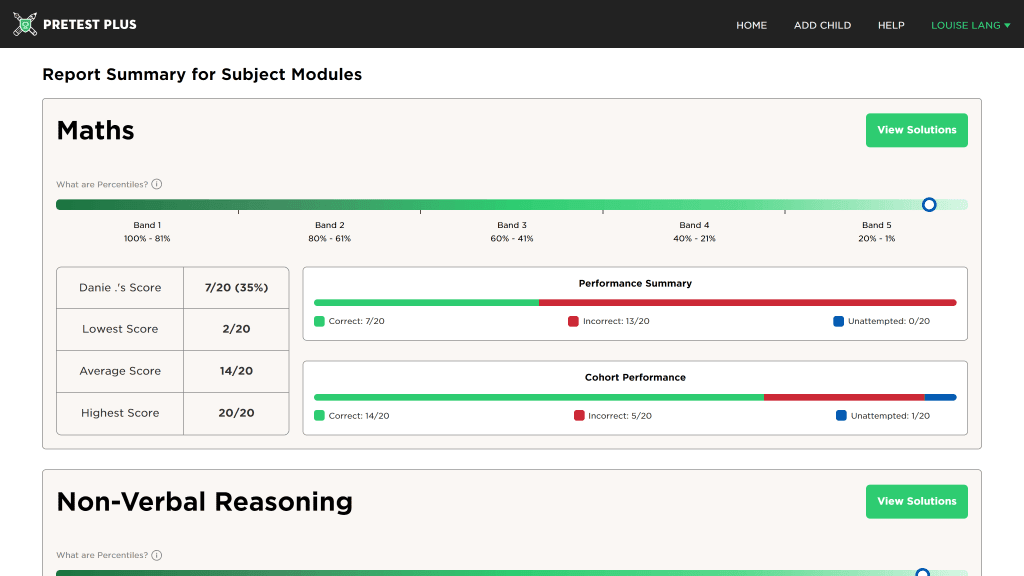Viewport: 1024px width, 576px height.
Task: Click the blue Unattempted legend icon in Cohort Performance
Action: 839,415
